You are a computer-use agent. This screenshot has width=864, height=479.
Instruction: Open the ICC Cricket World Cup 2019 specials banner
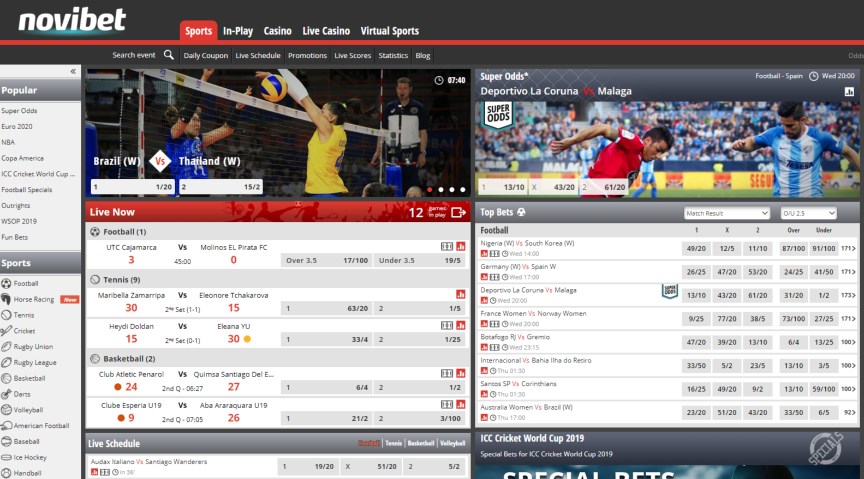667,454
